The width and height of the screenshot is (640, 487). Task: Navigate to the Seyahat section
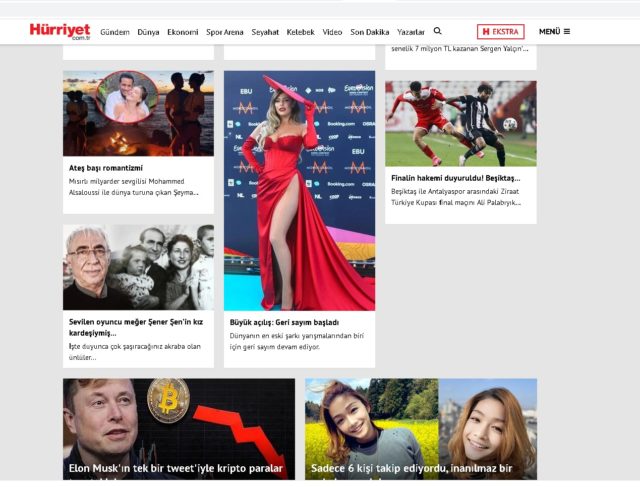coord(265,32)
